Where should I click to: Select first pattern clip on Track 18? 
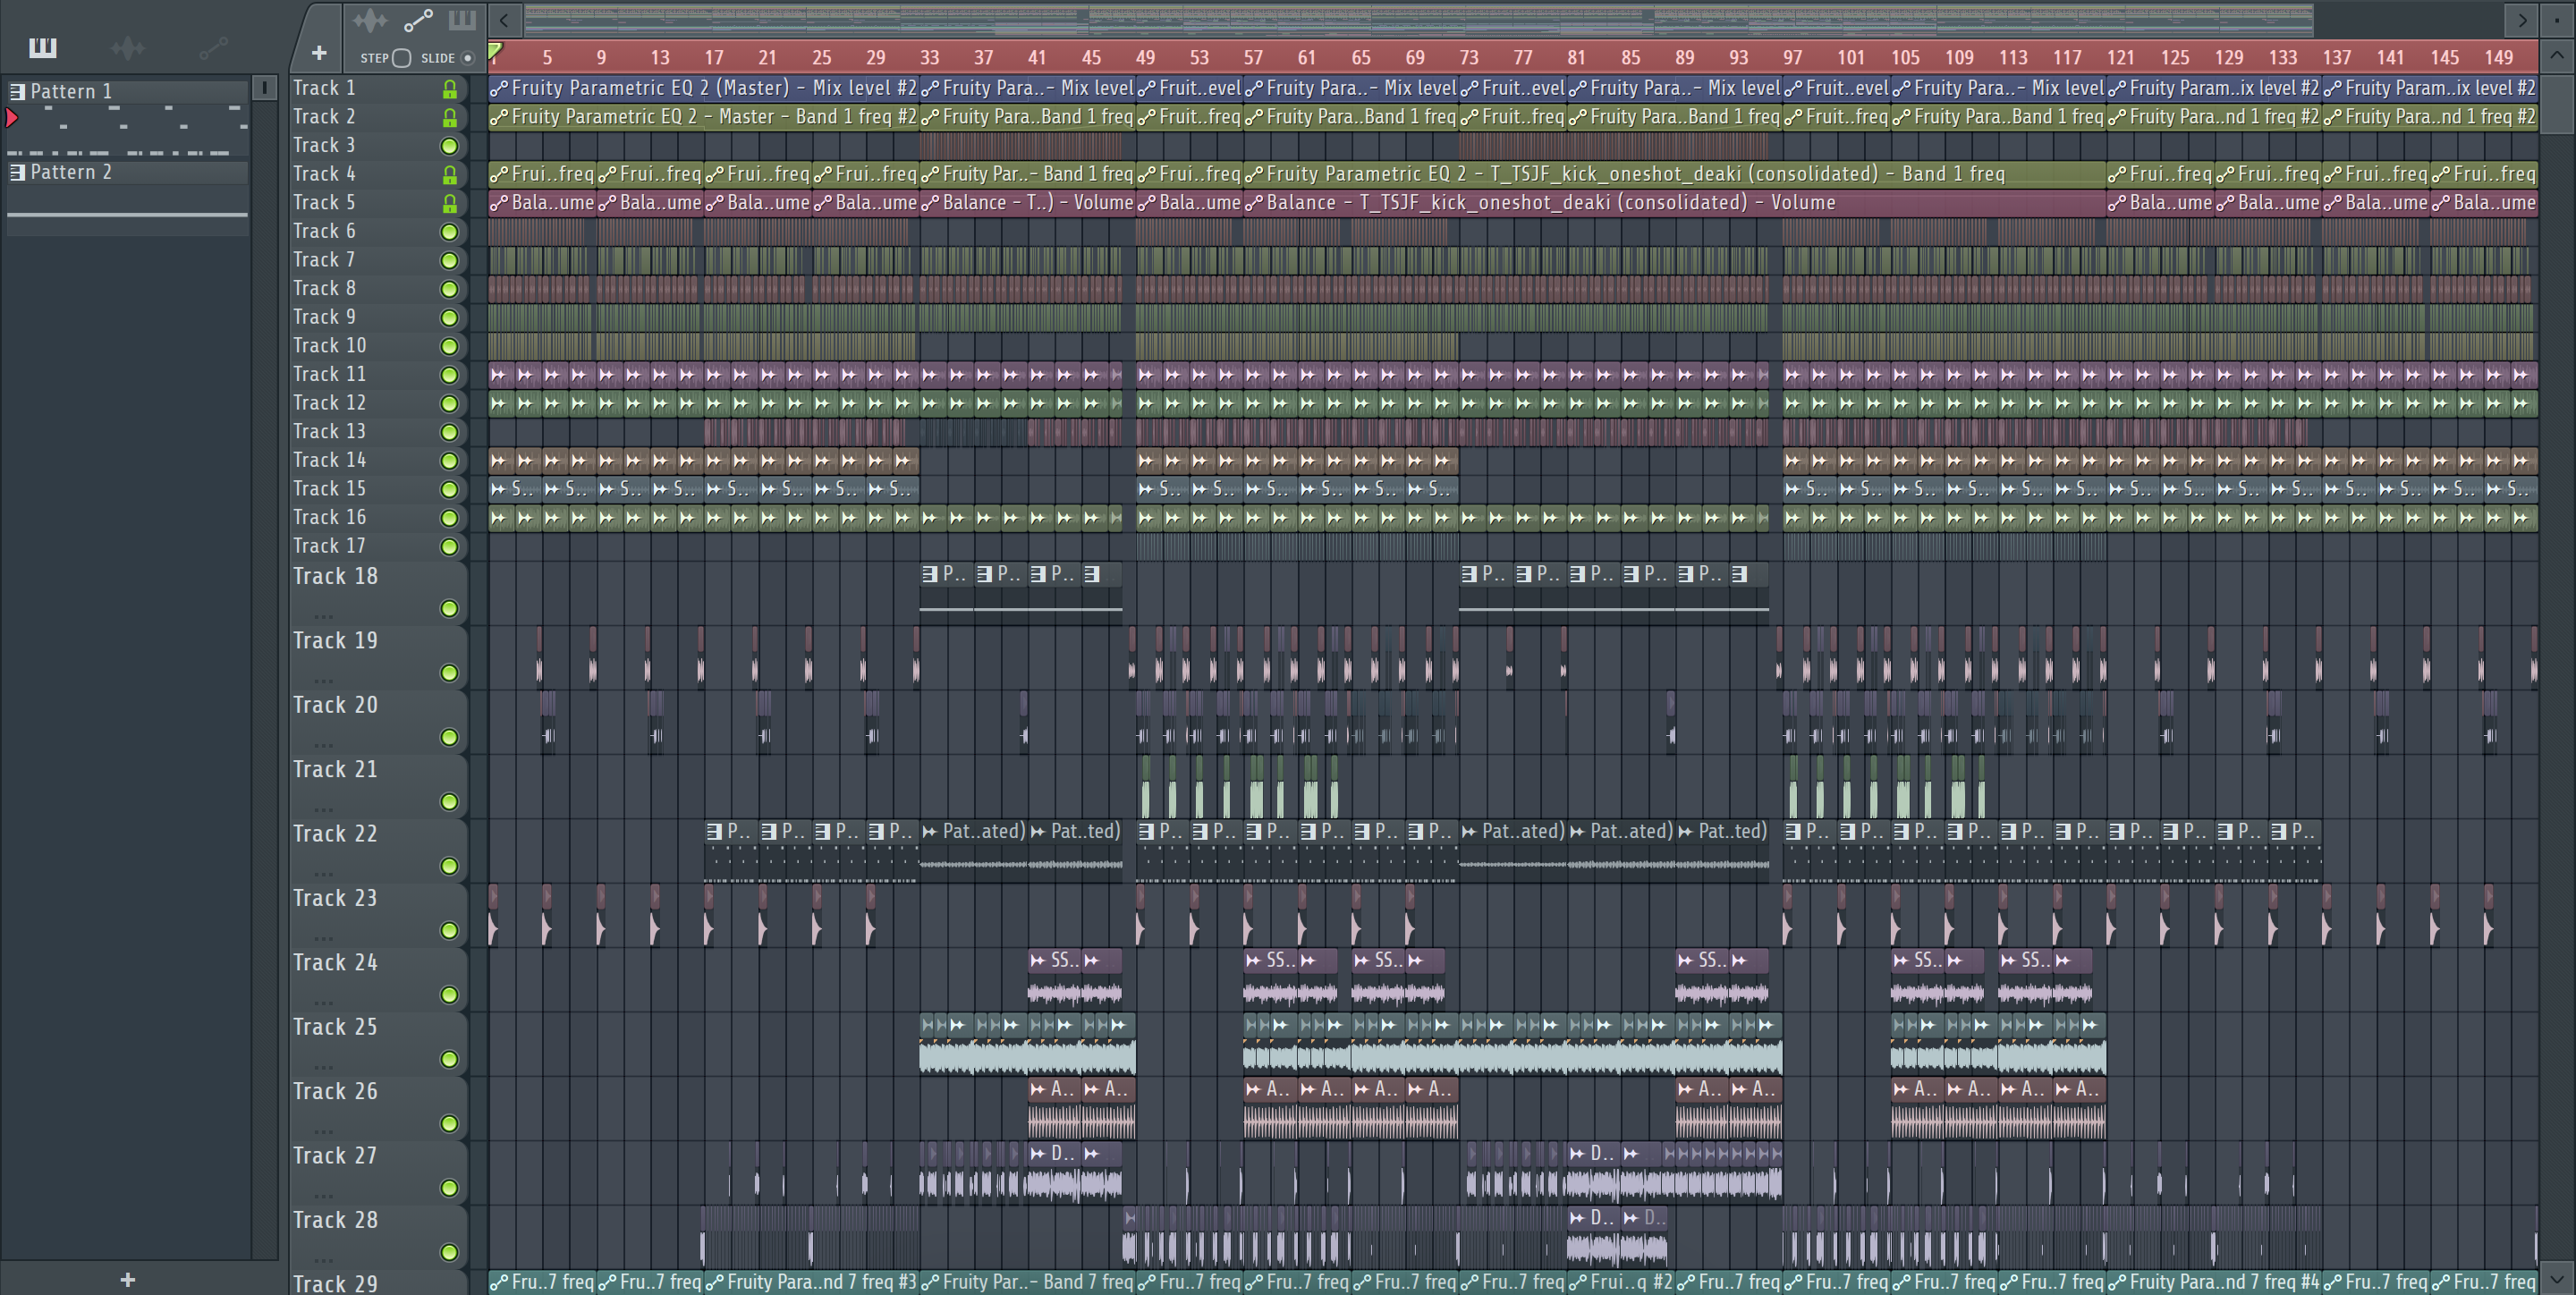pyautogui.click(x=946, y=592)
